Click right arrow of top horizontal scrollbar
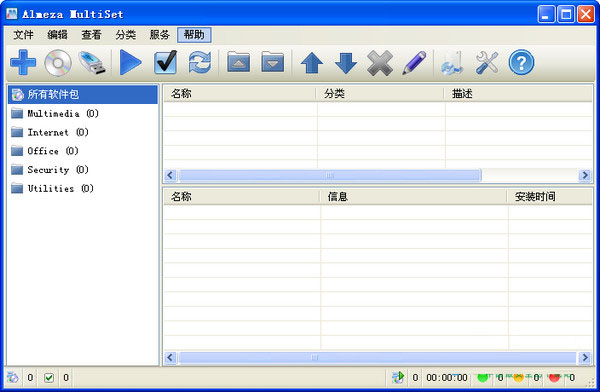 pyautogui.click(x=585, y=175)
